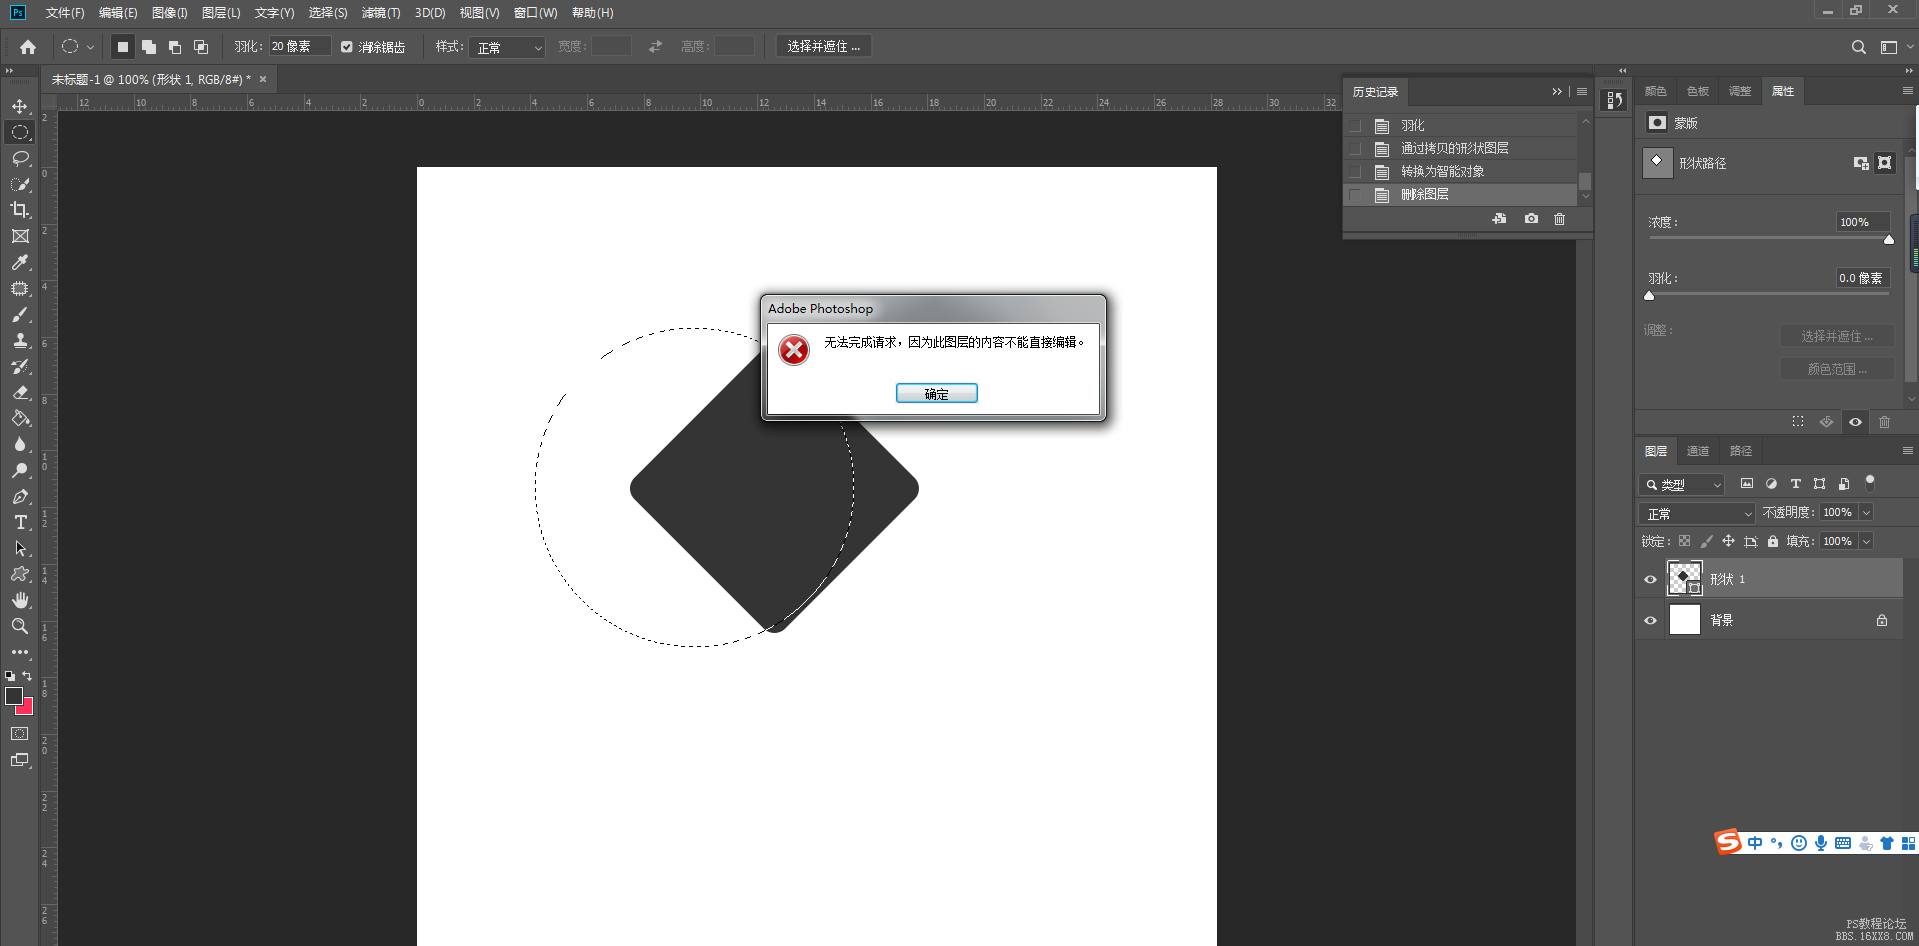
Task: Select the Quick Selection tool
Action: coord(20,184)
